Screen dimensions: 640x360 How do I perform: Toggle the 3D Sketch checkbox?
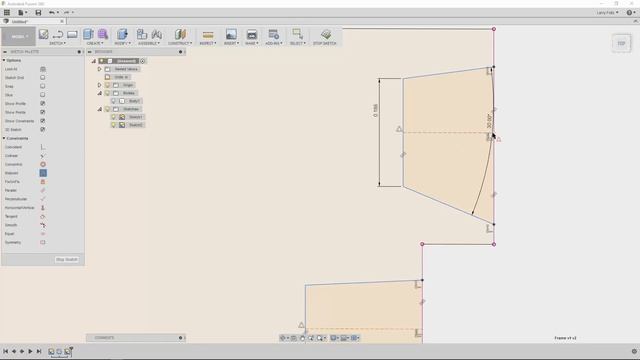42,129
